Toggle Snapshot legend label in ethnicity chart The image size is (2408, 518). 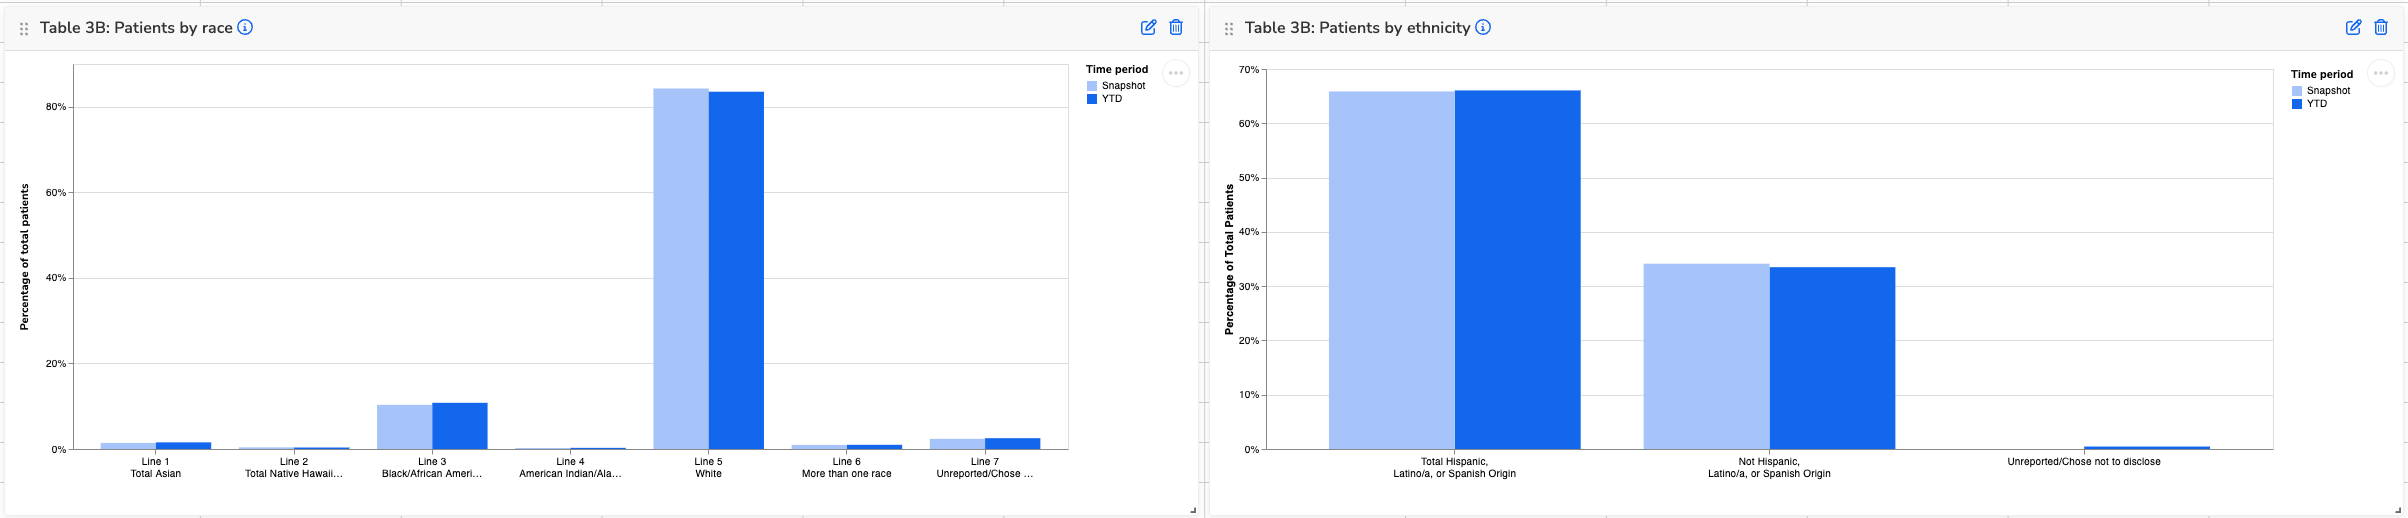point(2328,91)
